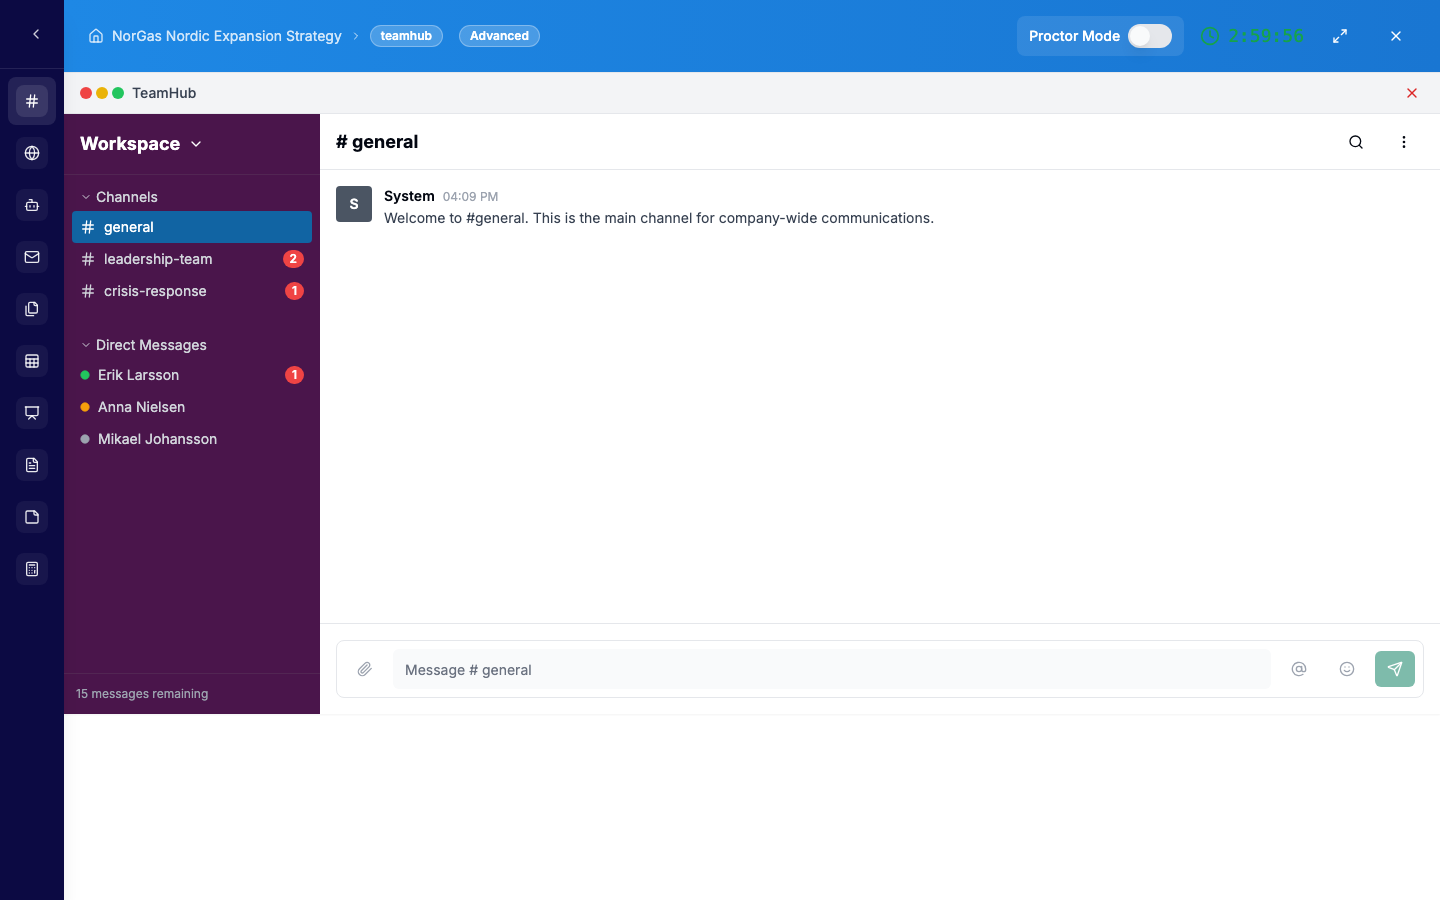Click the home icon in breadcrumb
1440x900 pixels.
[x=96, y=36]
